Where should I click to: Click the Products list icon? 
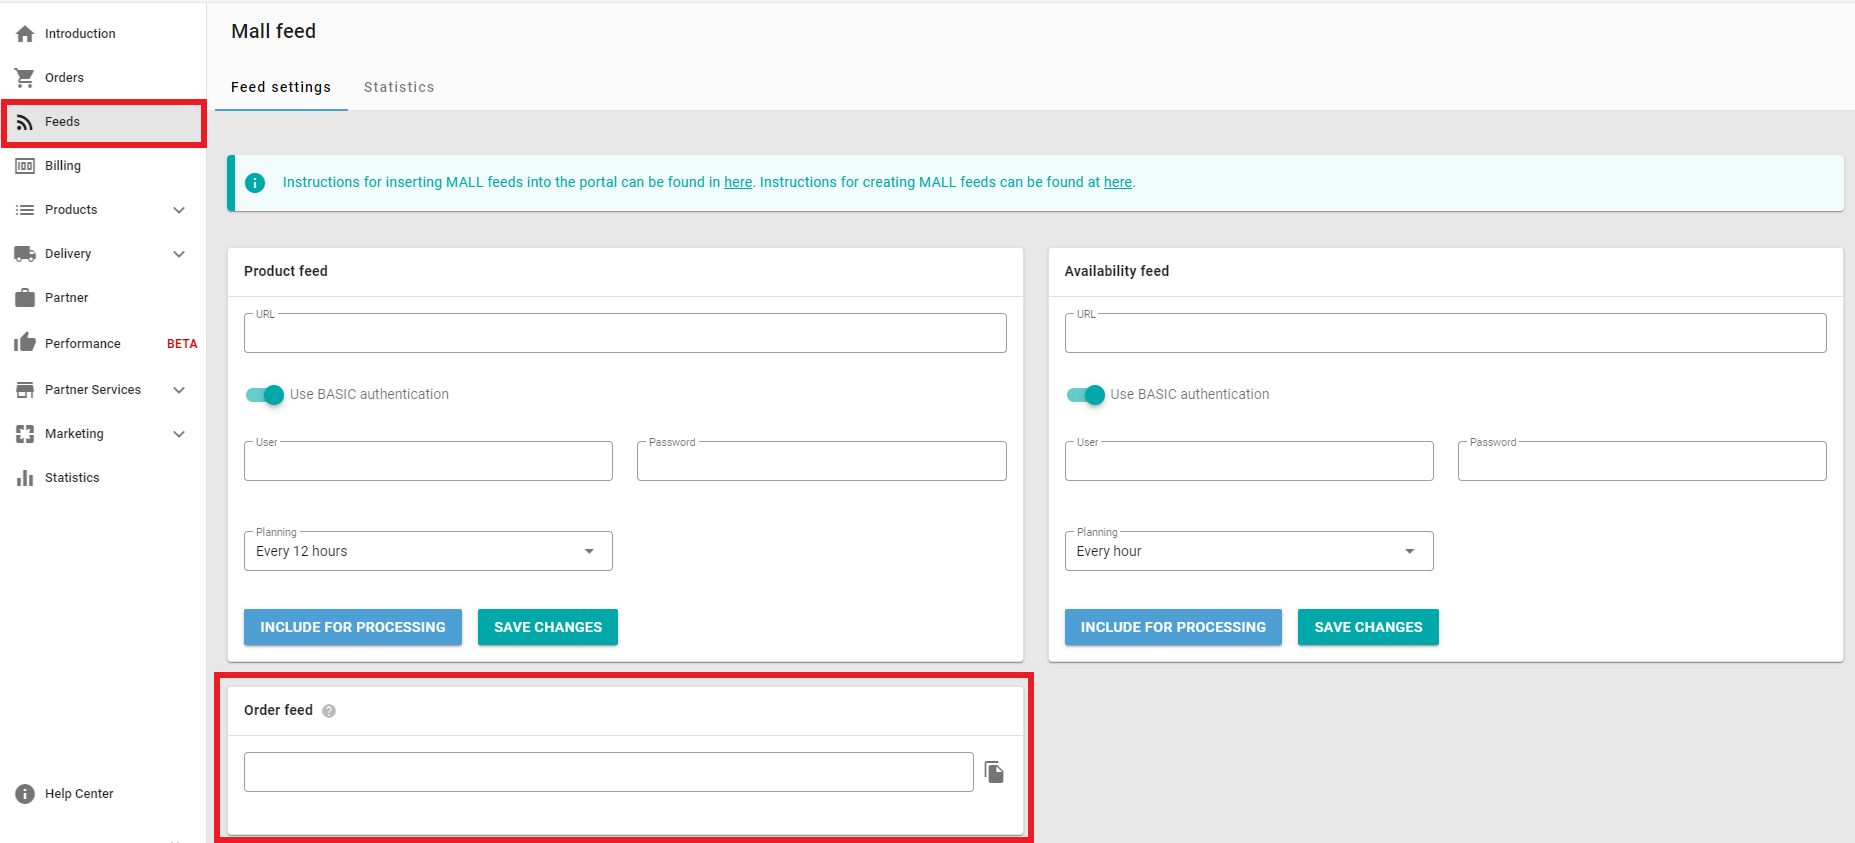pyautogui.click(x=25, y=210)
